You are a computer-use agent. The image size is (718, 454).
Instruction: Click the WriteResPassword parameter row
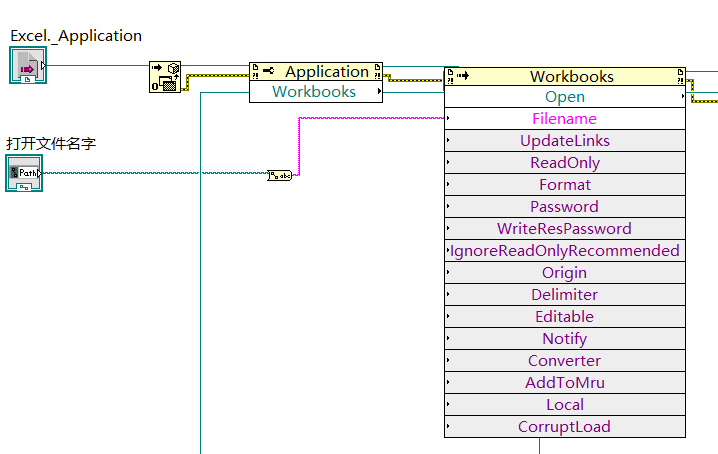565,229
